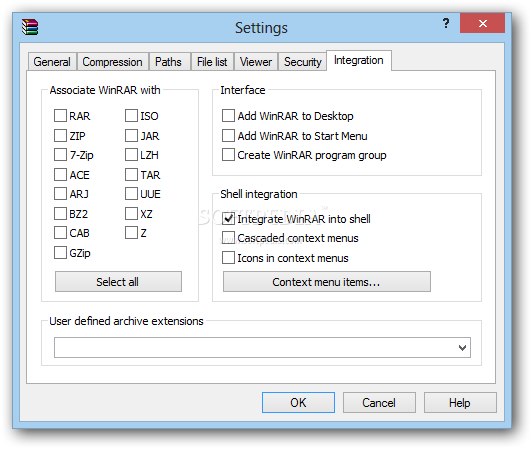Screen dimensions: 532x449
Task: Tick the ISO association box
Action: pos(131,115)
